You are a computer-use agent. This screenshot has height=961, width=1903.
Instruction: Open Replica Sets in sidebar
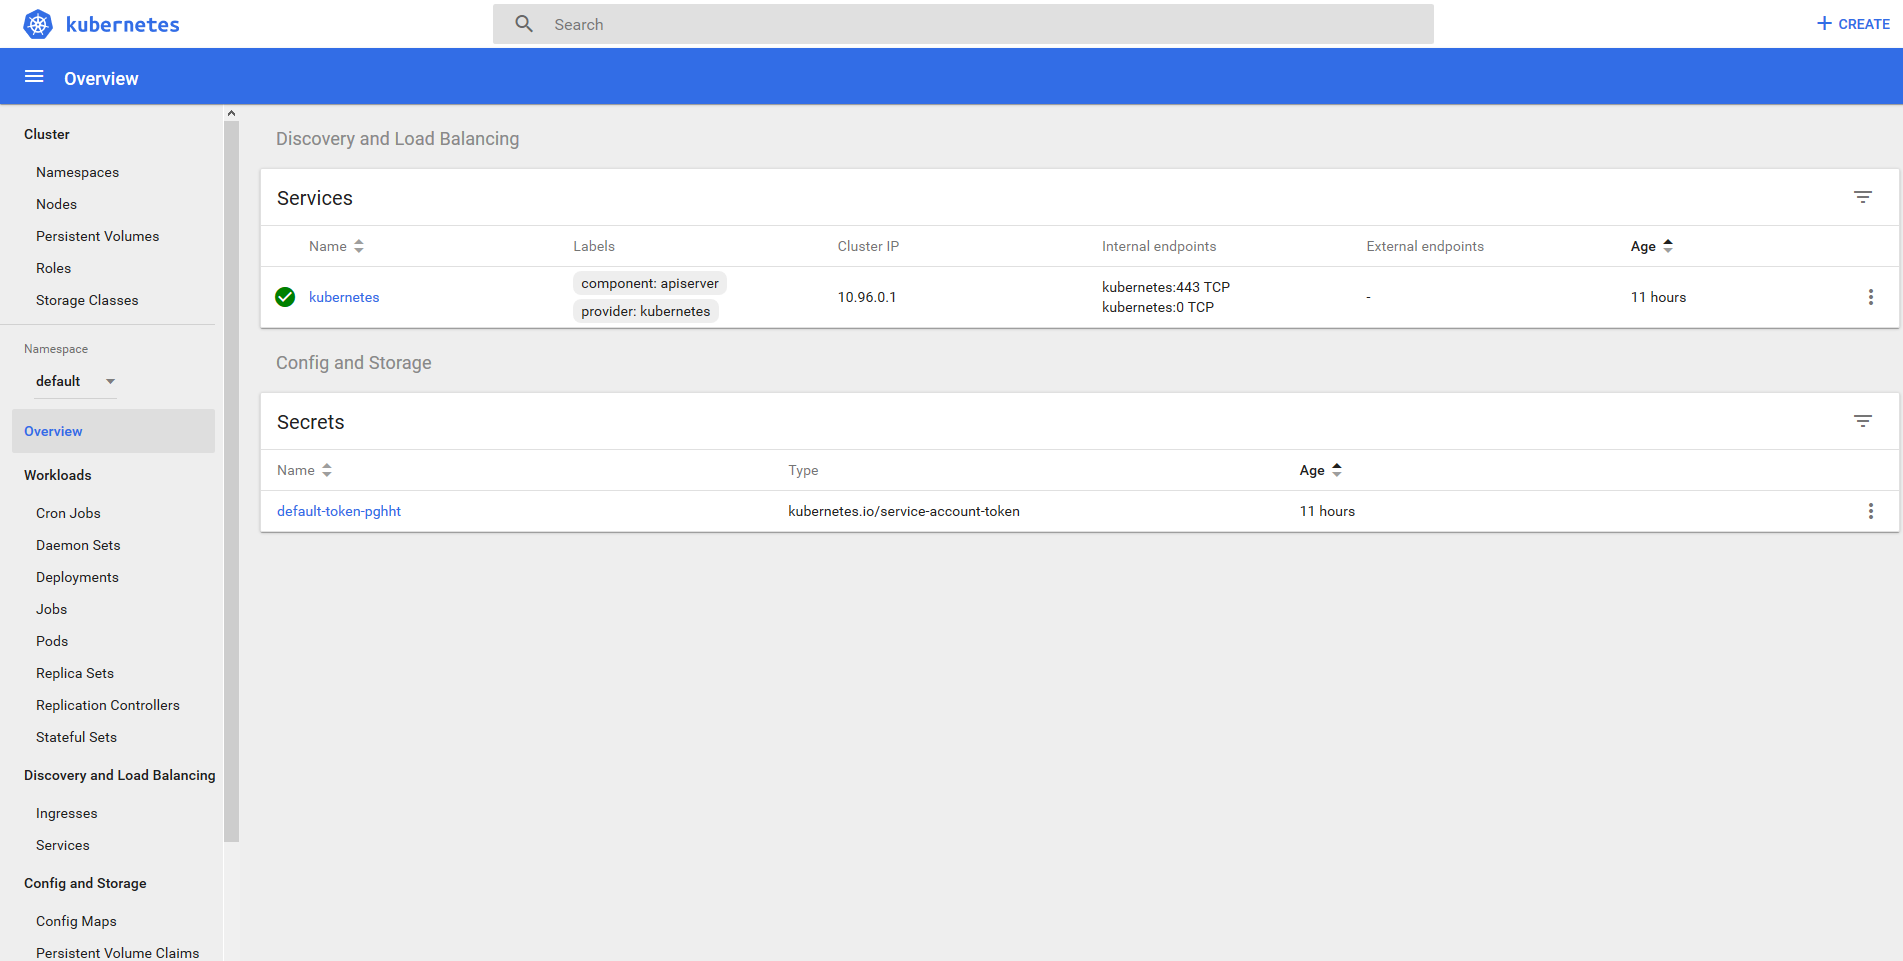(x=75, y=673)
